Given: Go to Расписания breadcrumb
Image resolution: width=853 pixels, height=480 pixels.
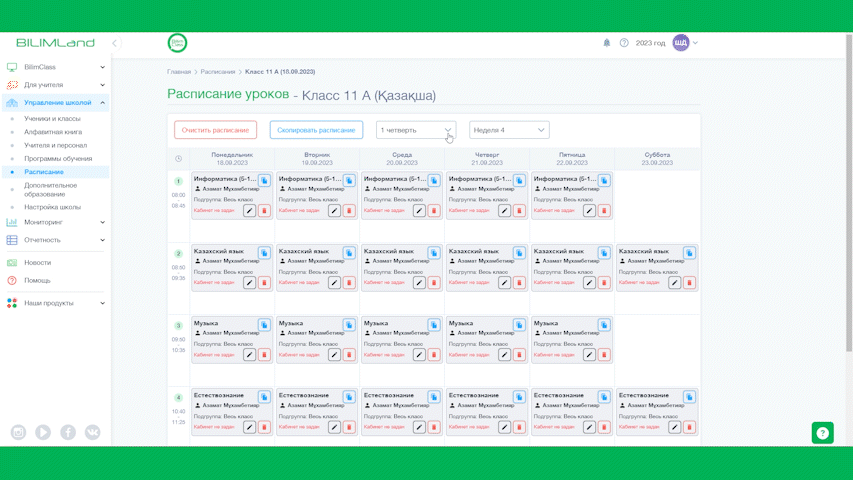Looking at the screenshot, I should 218,72.
